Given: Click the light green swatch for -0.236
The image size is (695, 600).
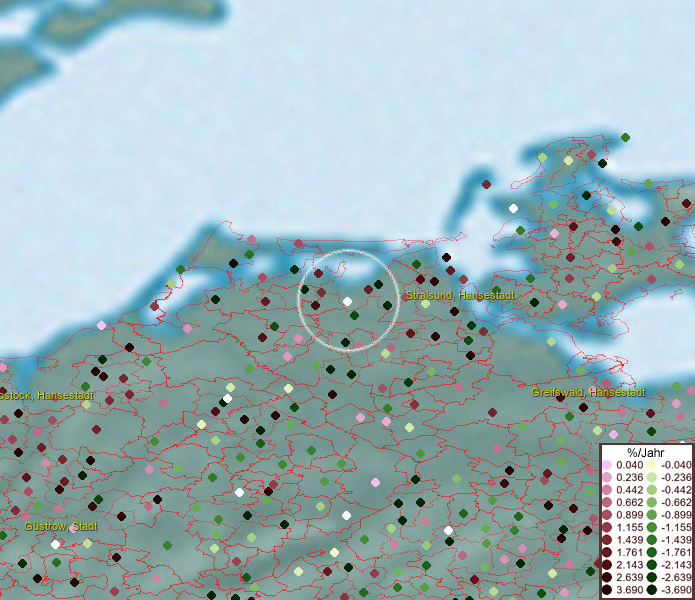Looking at the screenshot, I should pyautogui.click(x=652, y=477).
